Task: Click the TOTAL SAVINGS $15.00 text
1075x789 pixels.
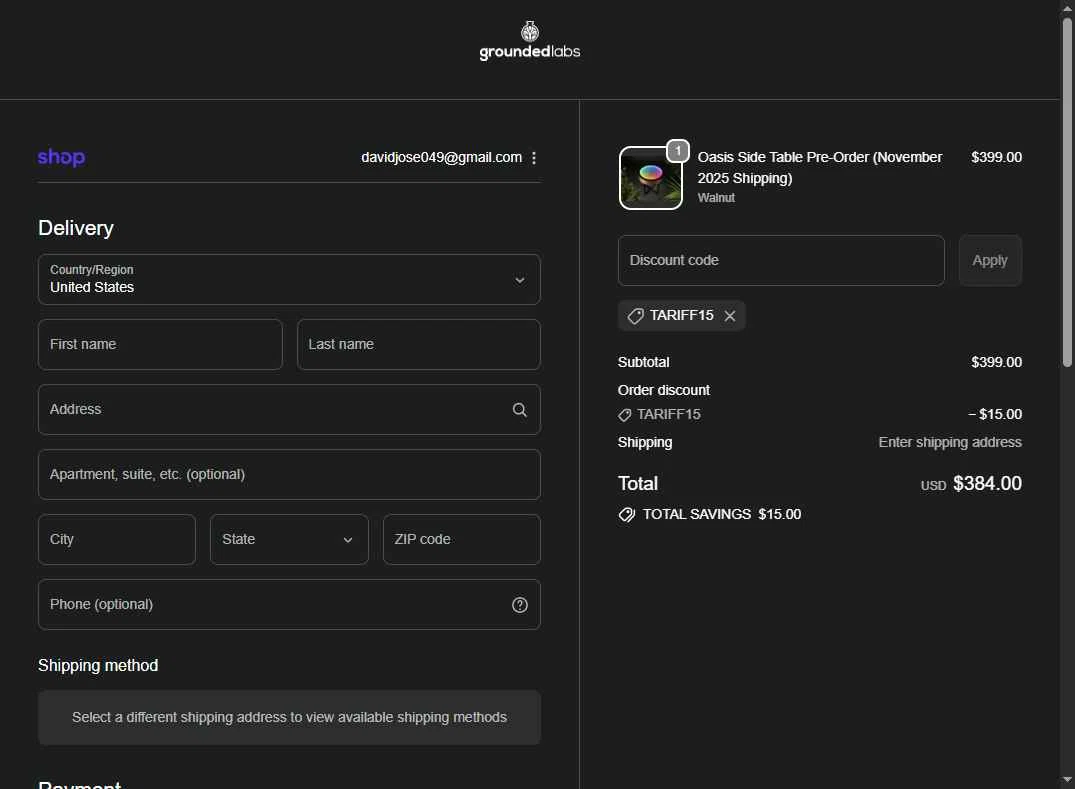Action: pyautogui.click(x=721, y=514)
